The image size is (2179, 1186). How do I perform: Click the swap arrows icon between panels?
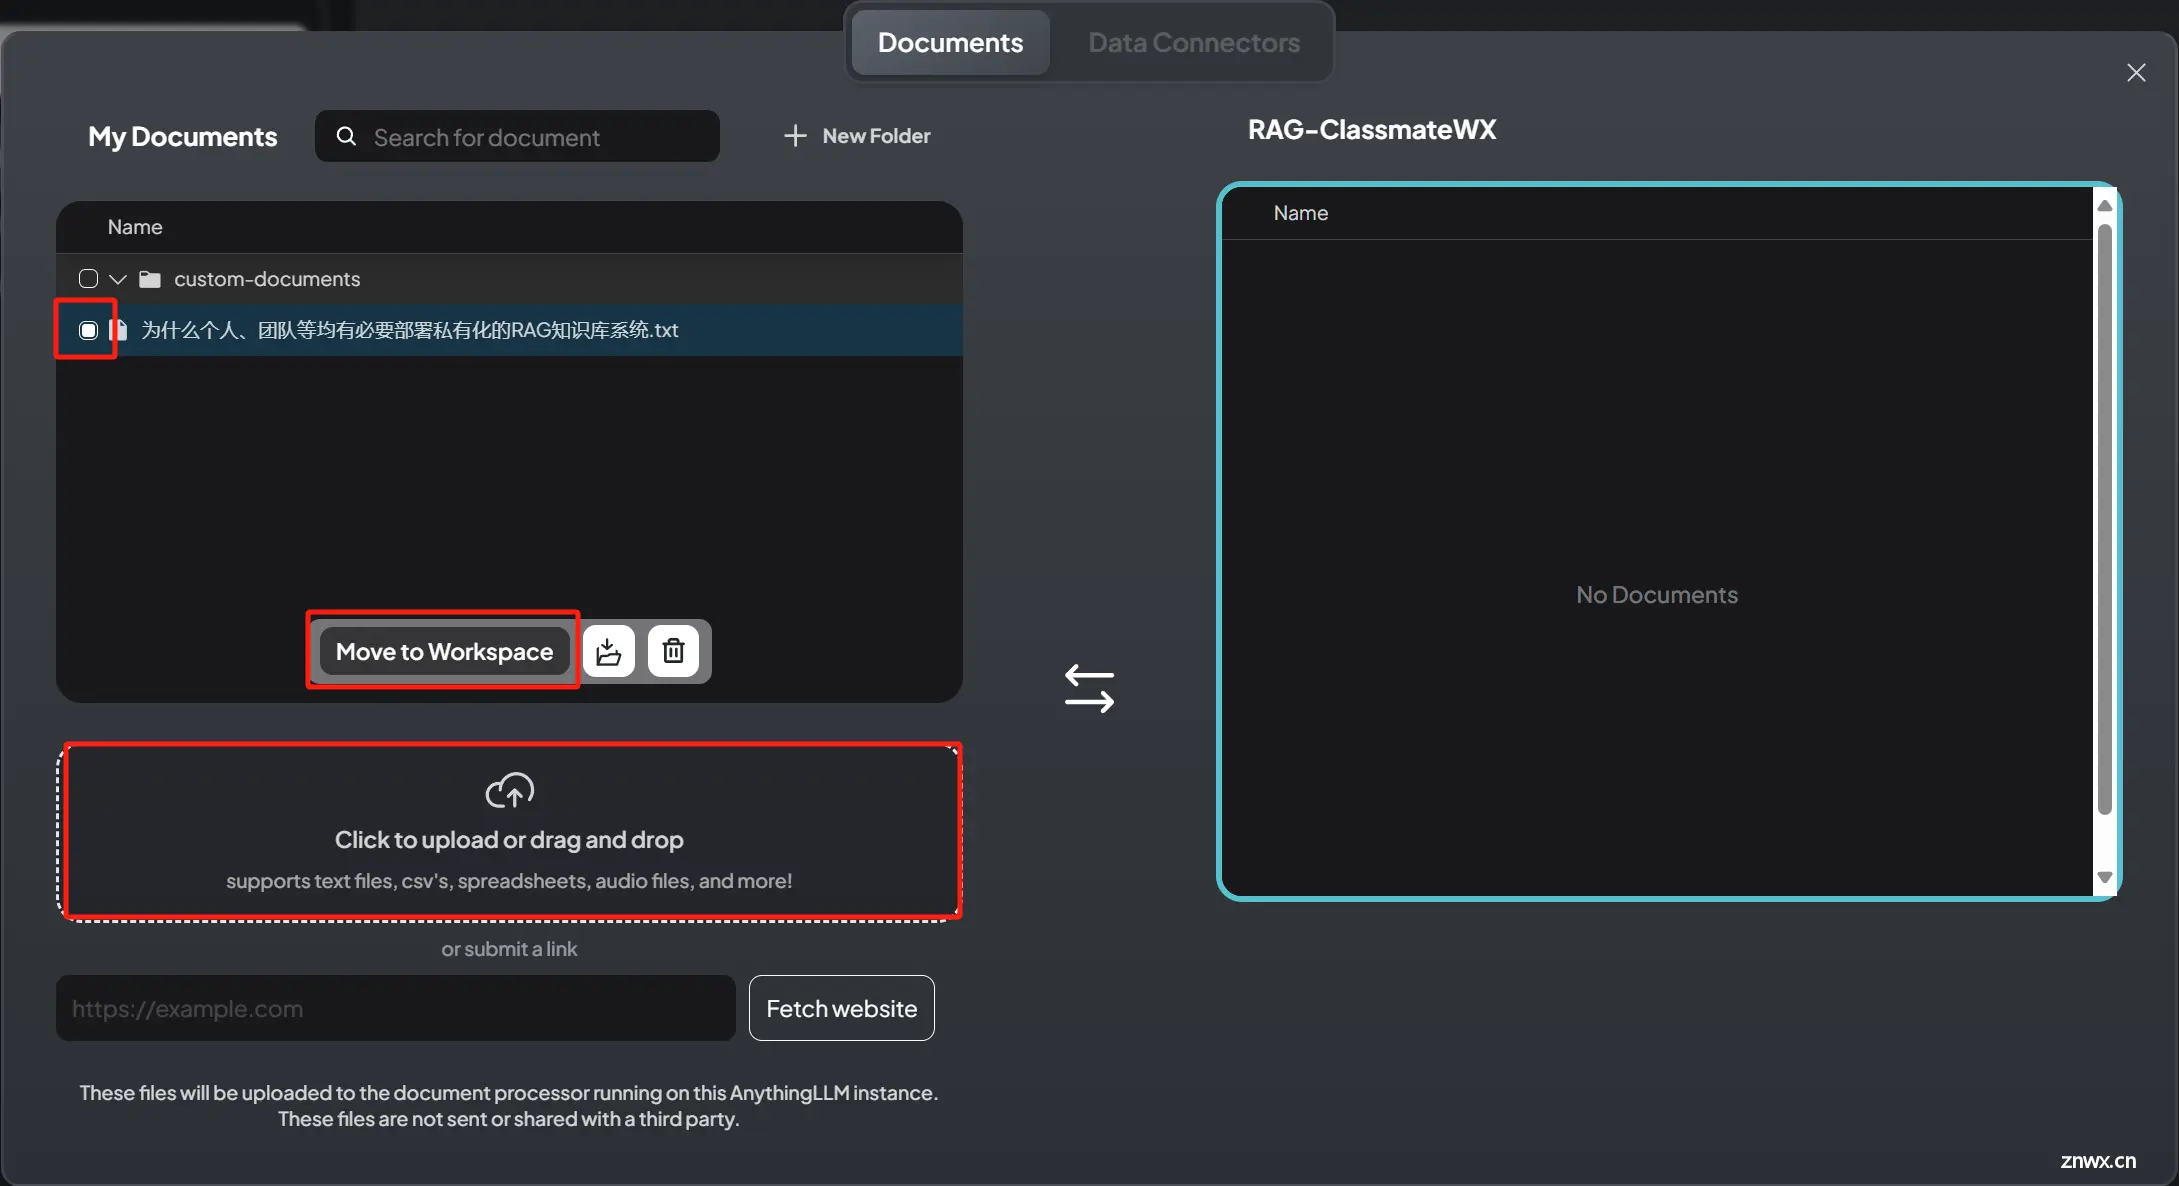coord(1089,689)
